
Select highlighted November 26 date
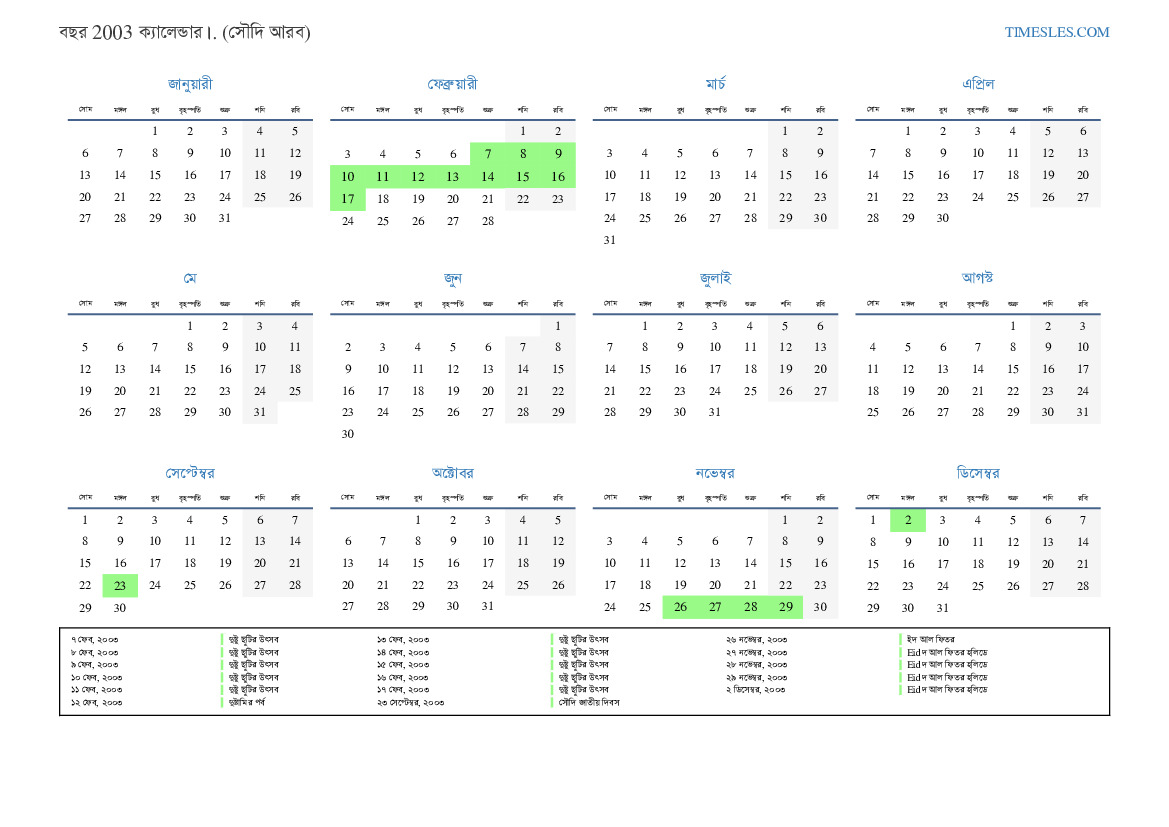point(680,608)
